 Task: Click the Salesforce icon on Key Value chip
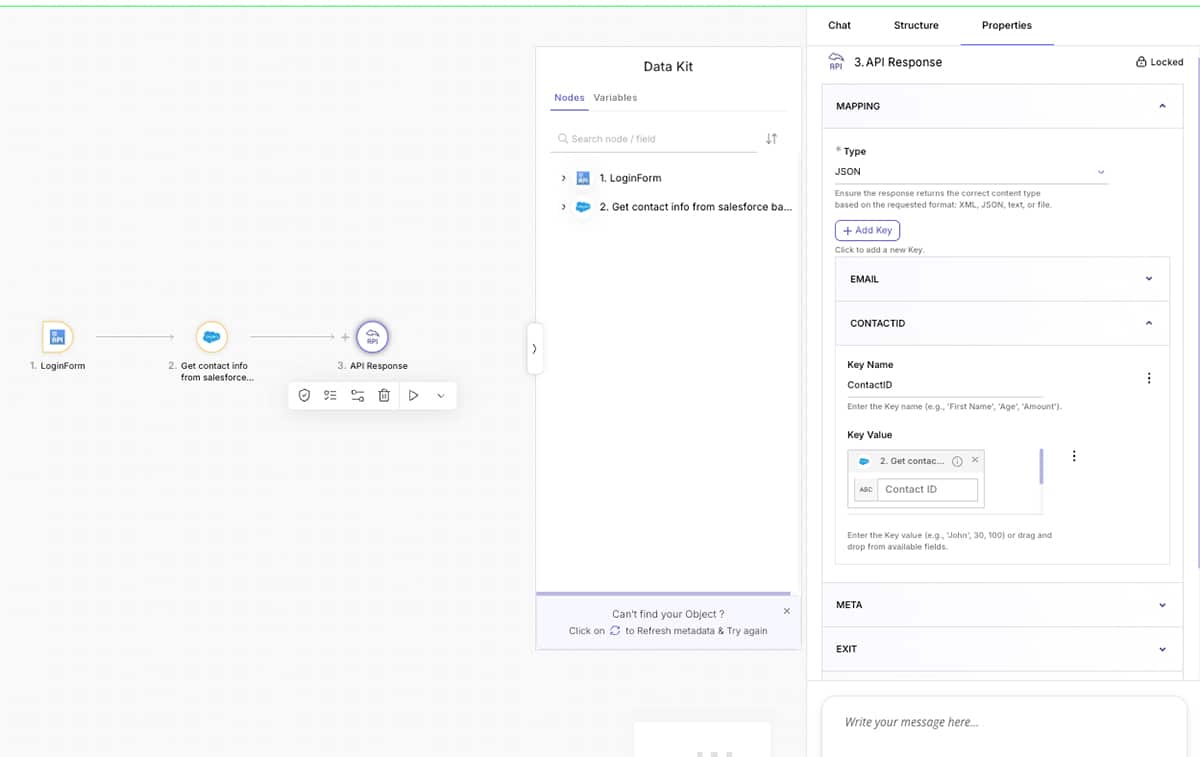(x=864, y=461)
